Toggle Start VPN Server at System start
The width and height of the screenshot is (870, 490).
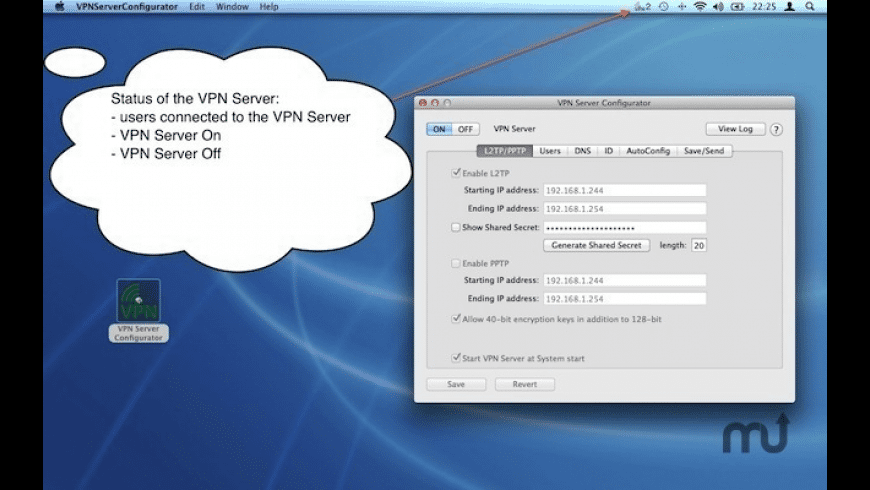(x=456, y=358)
